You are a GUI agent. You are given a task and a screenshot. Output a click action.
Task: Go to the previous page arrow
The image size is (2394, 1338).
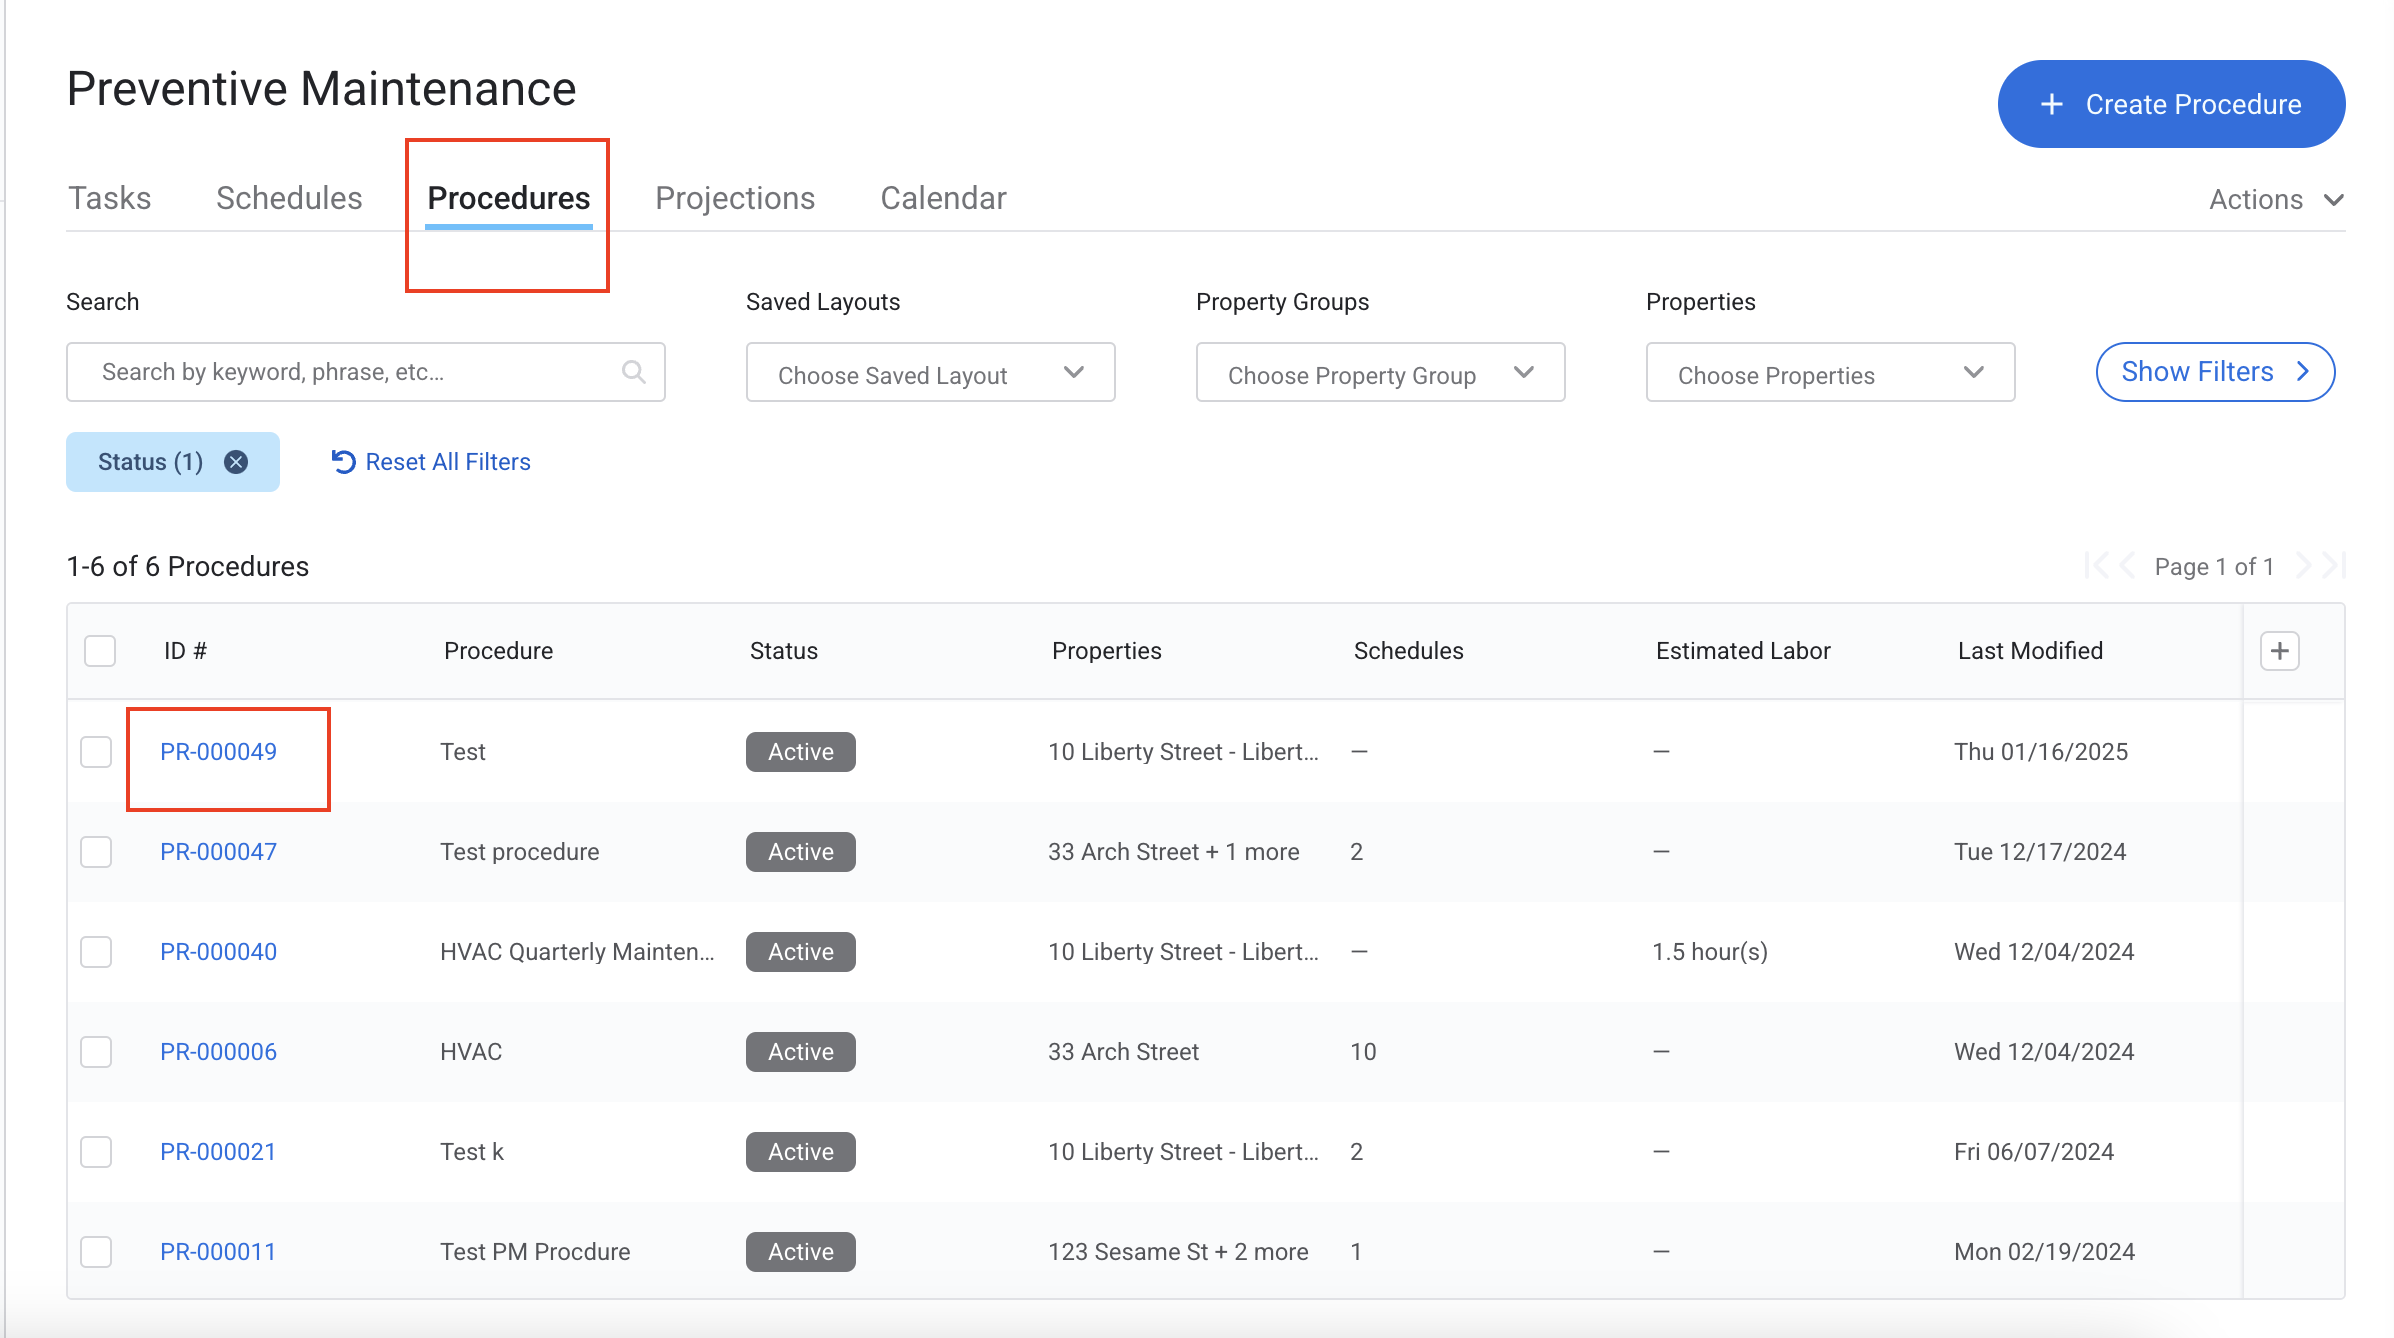pos(2128,567)
